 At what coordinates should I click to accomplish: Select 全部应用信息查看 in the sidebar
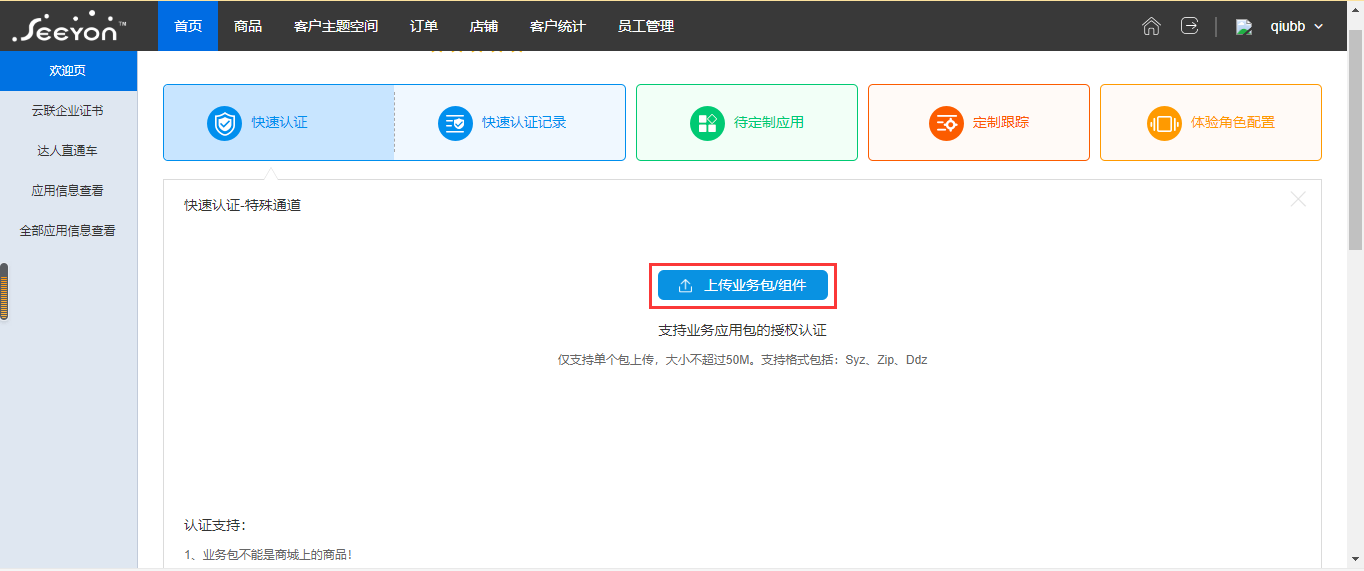(68, 231)
